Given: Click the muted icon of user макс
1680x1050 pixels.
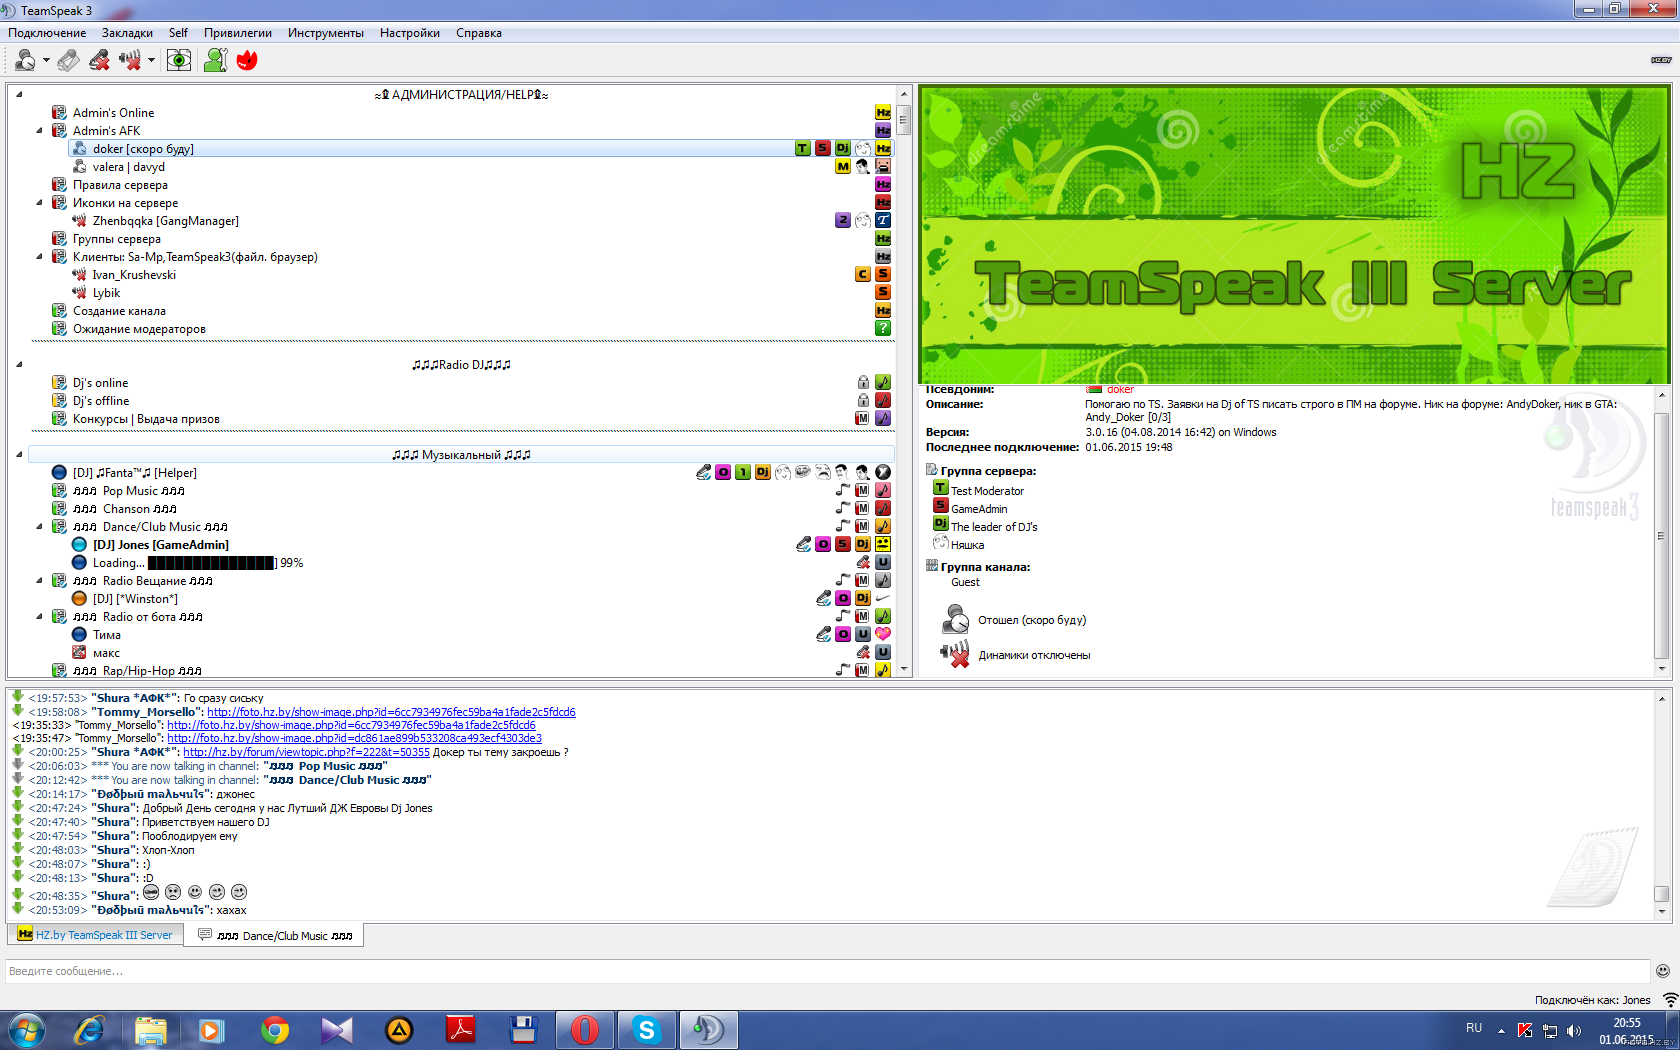Looking at the screenshot, I should [x=79, y=653].
